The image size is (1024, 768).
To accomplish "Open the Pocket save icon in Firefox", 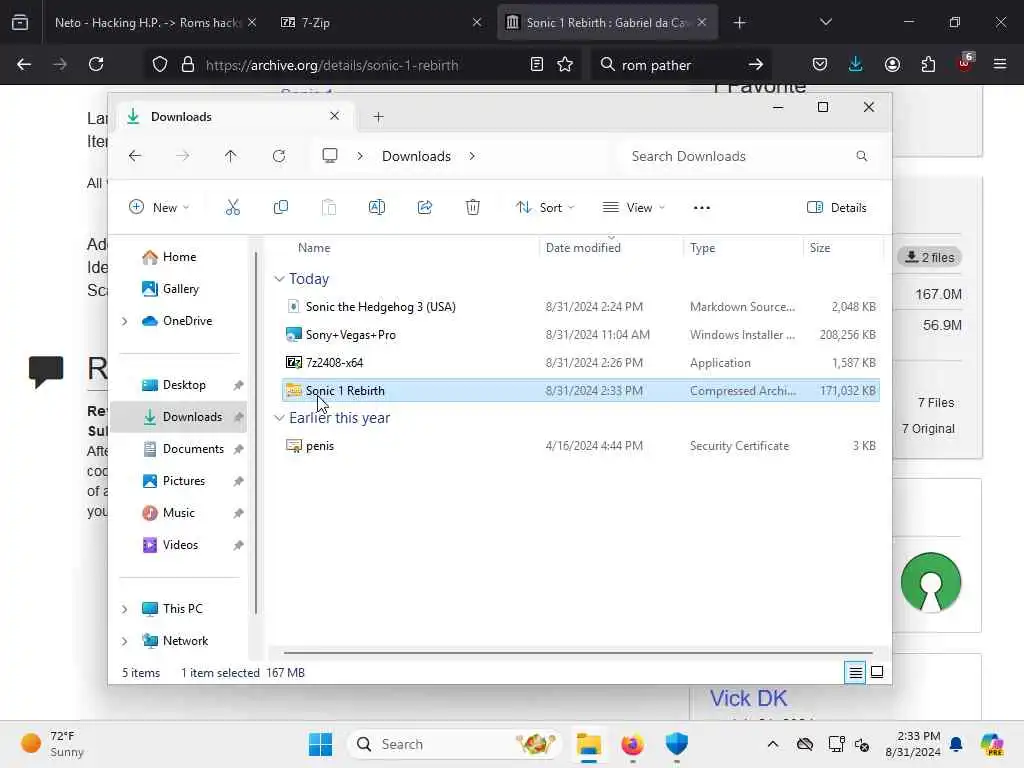I will click(x=820, y=64).
